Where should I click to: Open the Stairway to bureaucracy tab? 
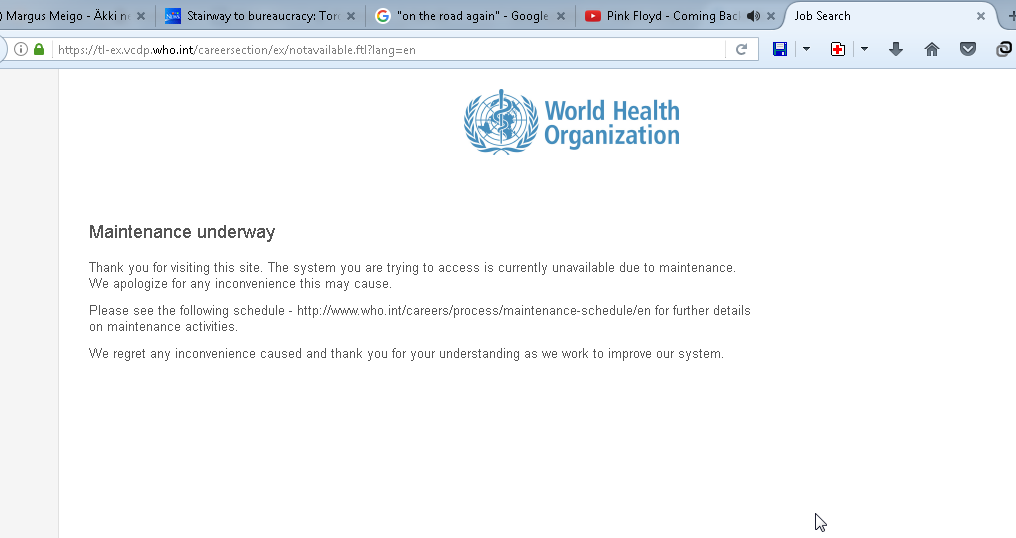click(x=260, y=16)
